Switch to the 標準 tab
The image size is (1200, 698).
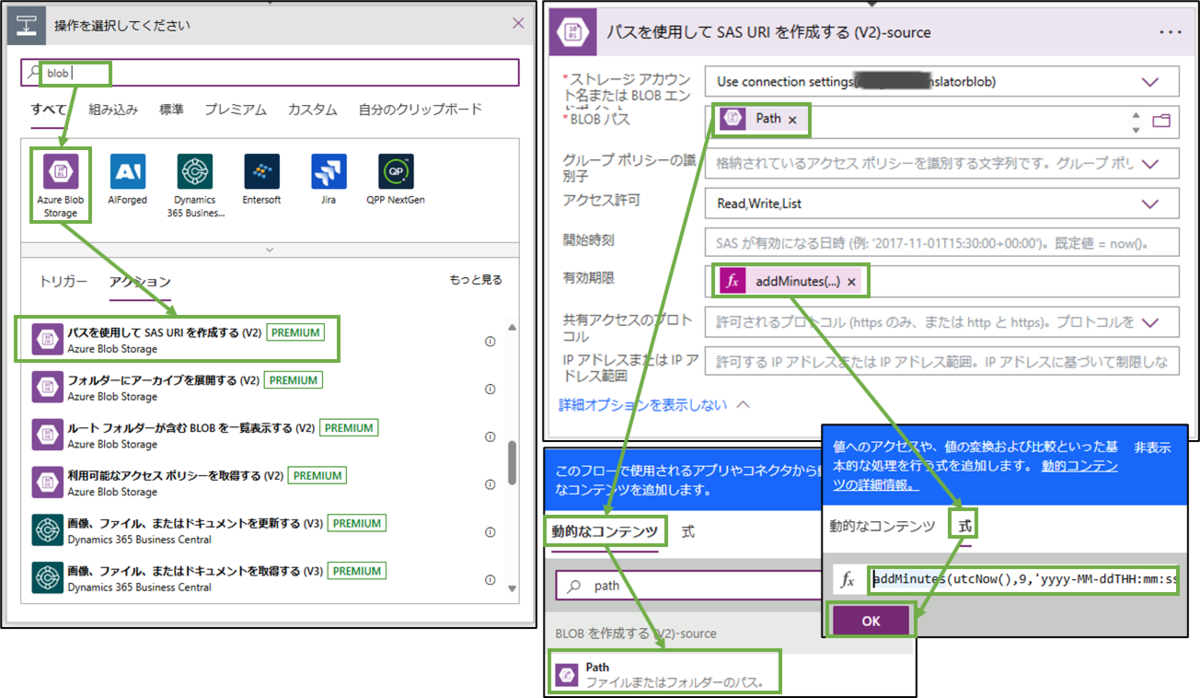click(171, 110)
